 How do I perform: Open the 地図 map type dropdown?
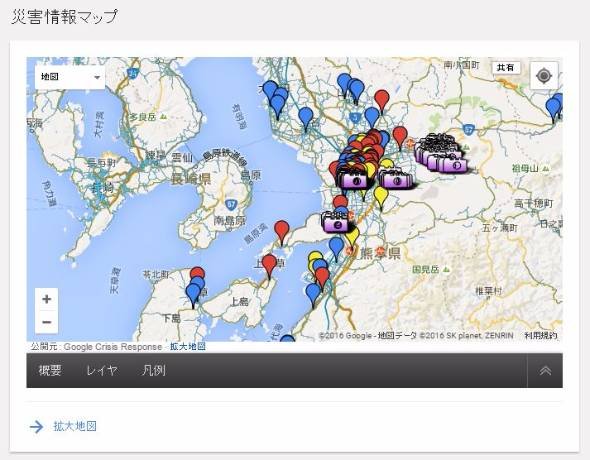pos(70,77)
